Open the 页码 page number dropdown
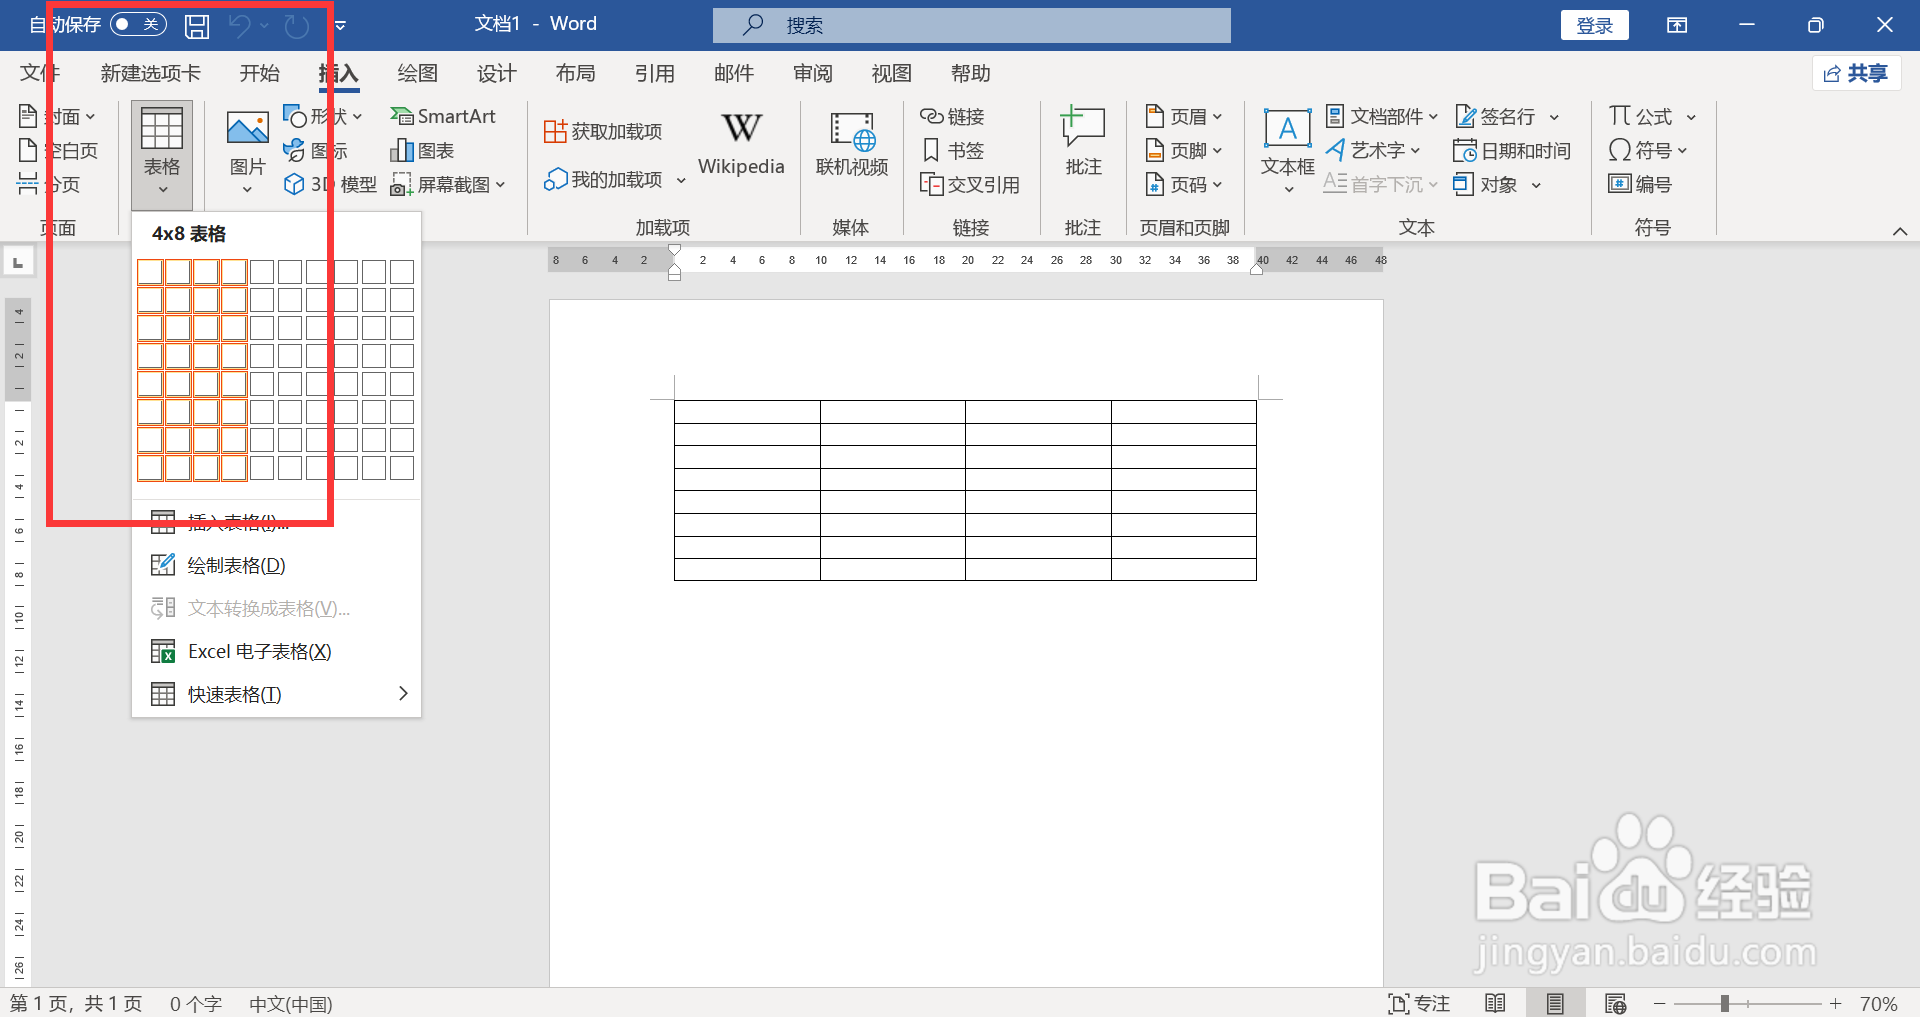Viewport: 1920px width, 1017px height. 1184,184
